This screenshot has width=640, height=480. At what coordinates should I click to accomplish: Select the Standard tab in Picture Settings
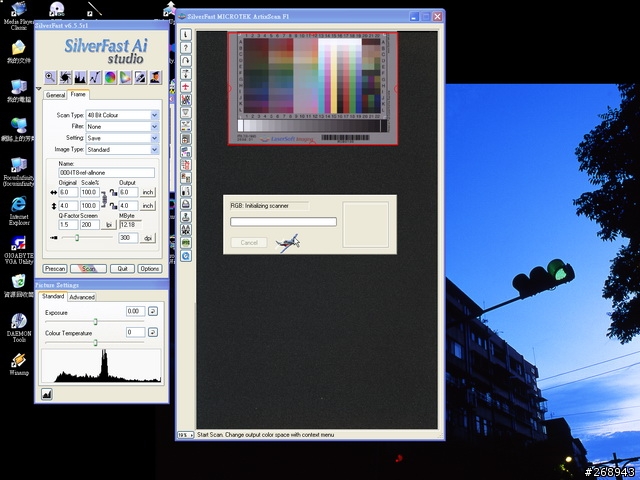[53, 296]
